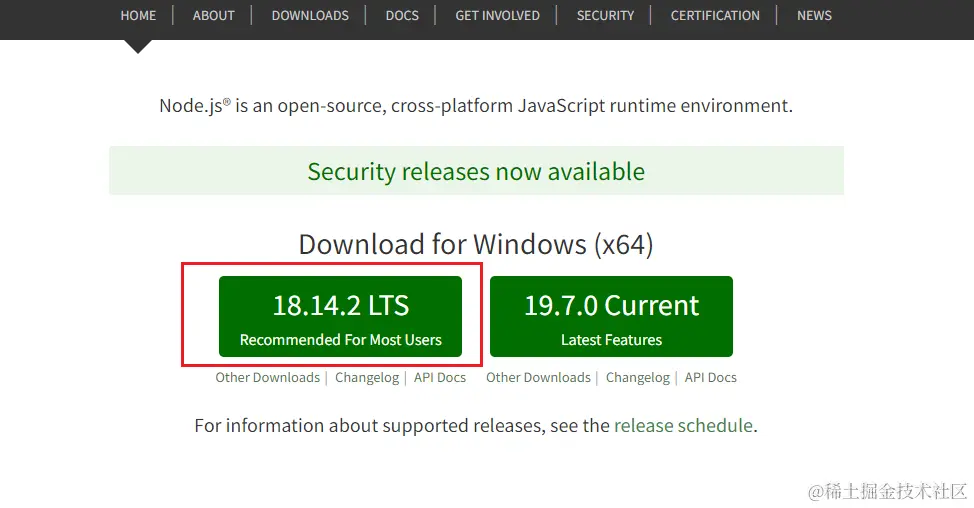974x508 pixels.
Task: Open API Docs for LTS release
Action: click(440, 378)
